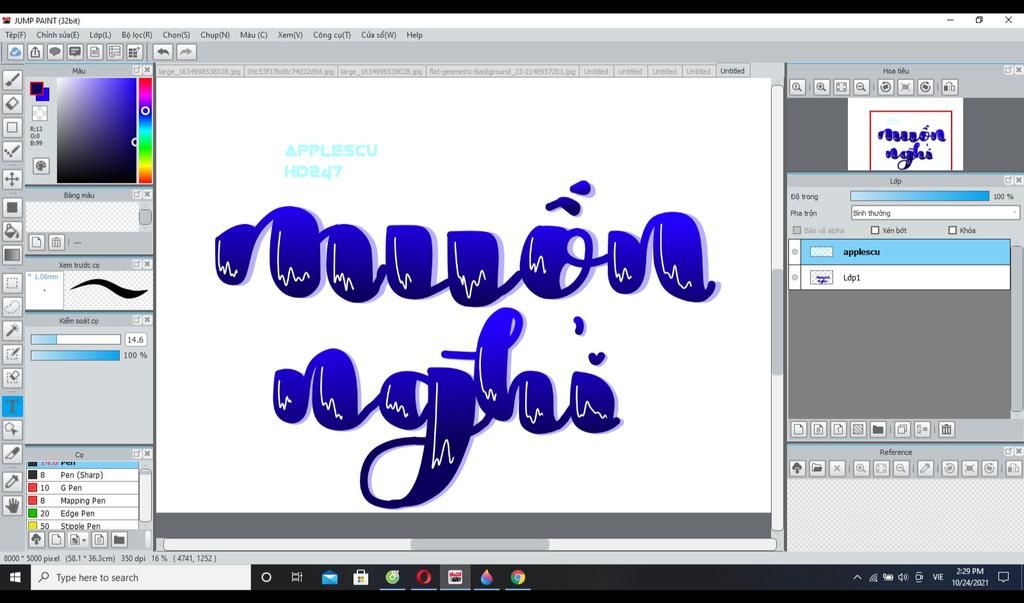Select the Select Eraser tool
The image size is (1024, 603).
12,378
